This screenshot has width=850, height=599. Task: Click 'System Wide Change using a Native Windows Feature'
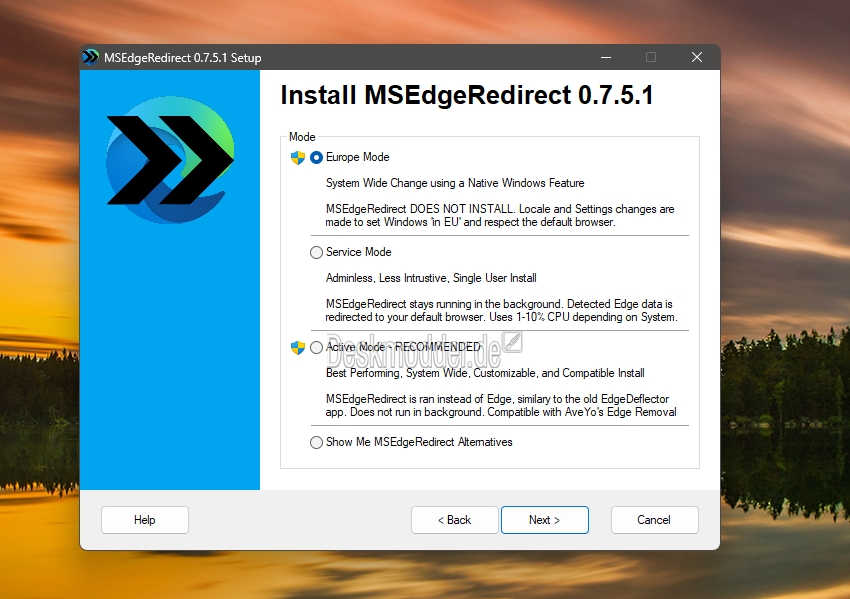tap(455, 183)
